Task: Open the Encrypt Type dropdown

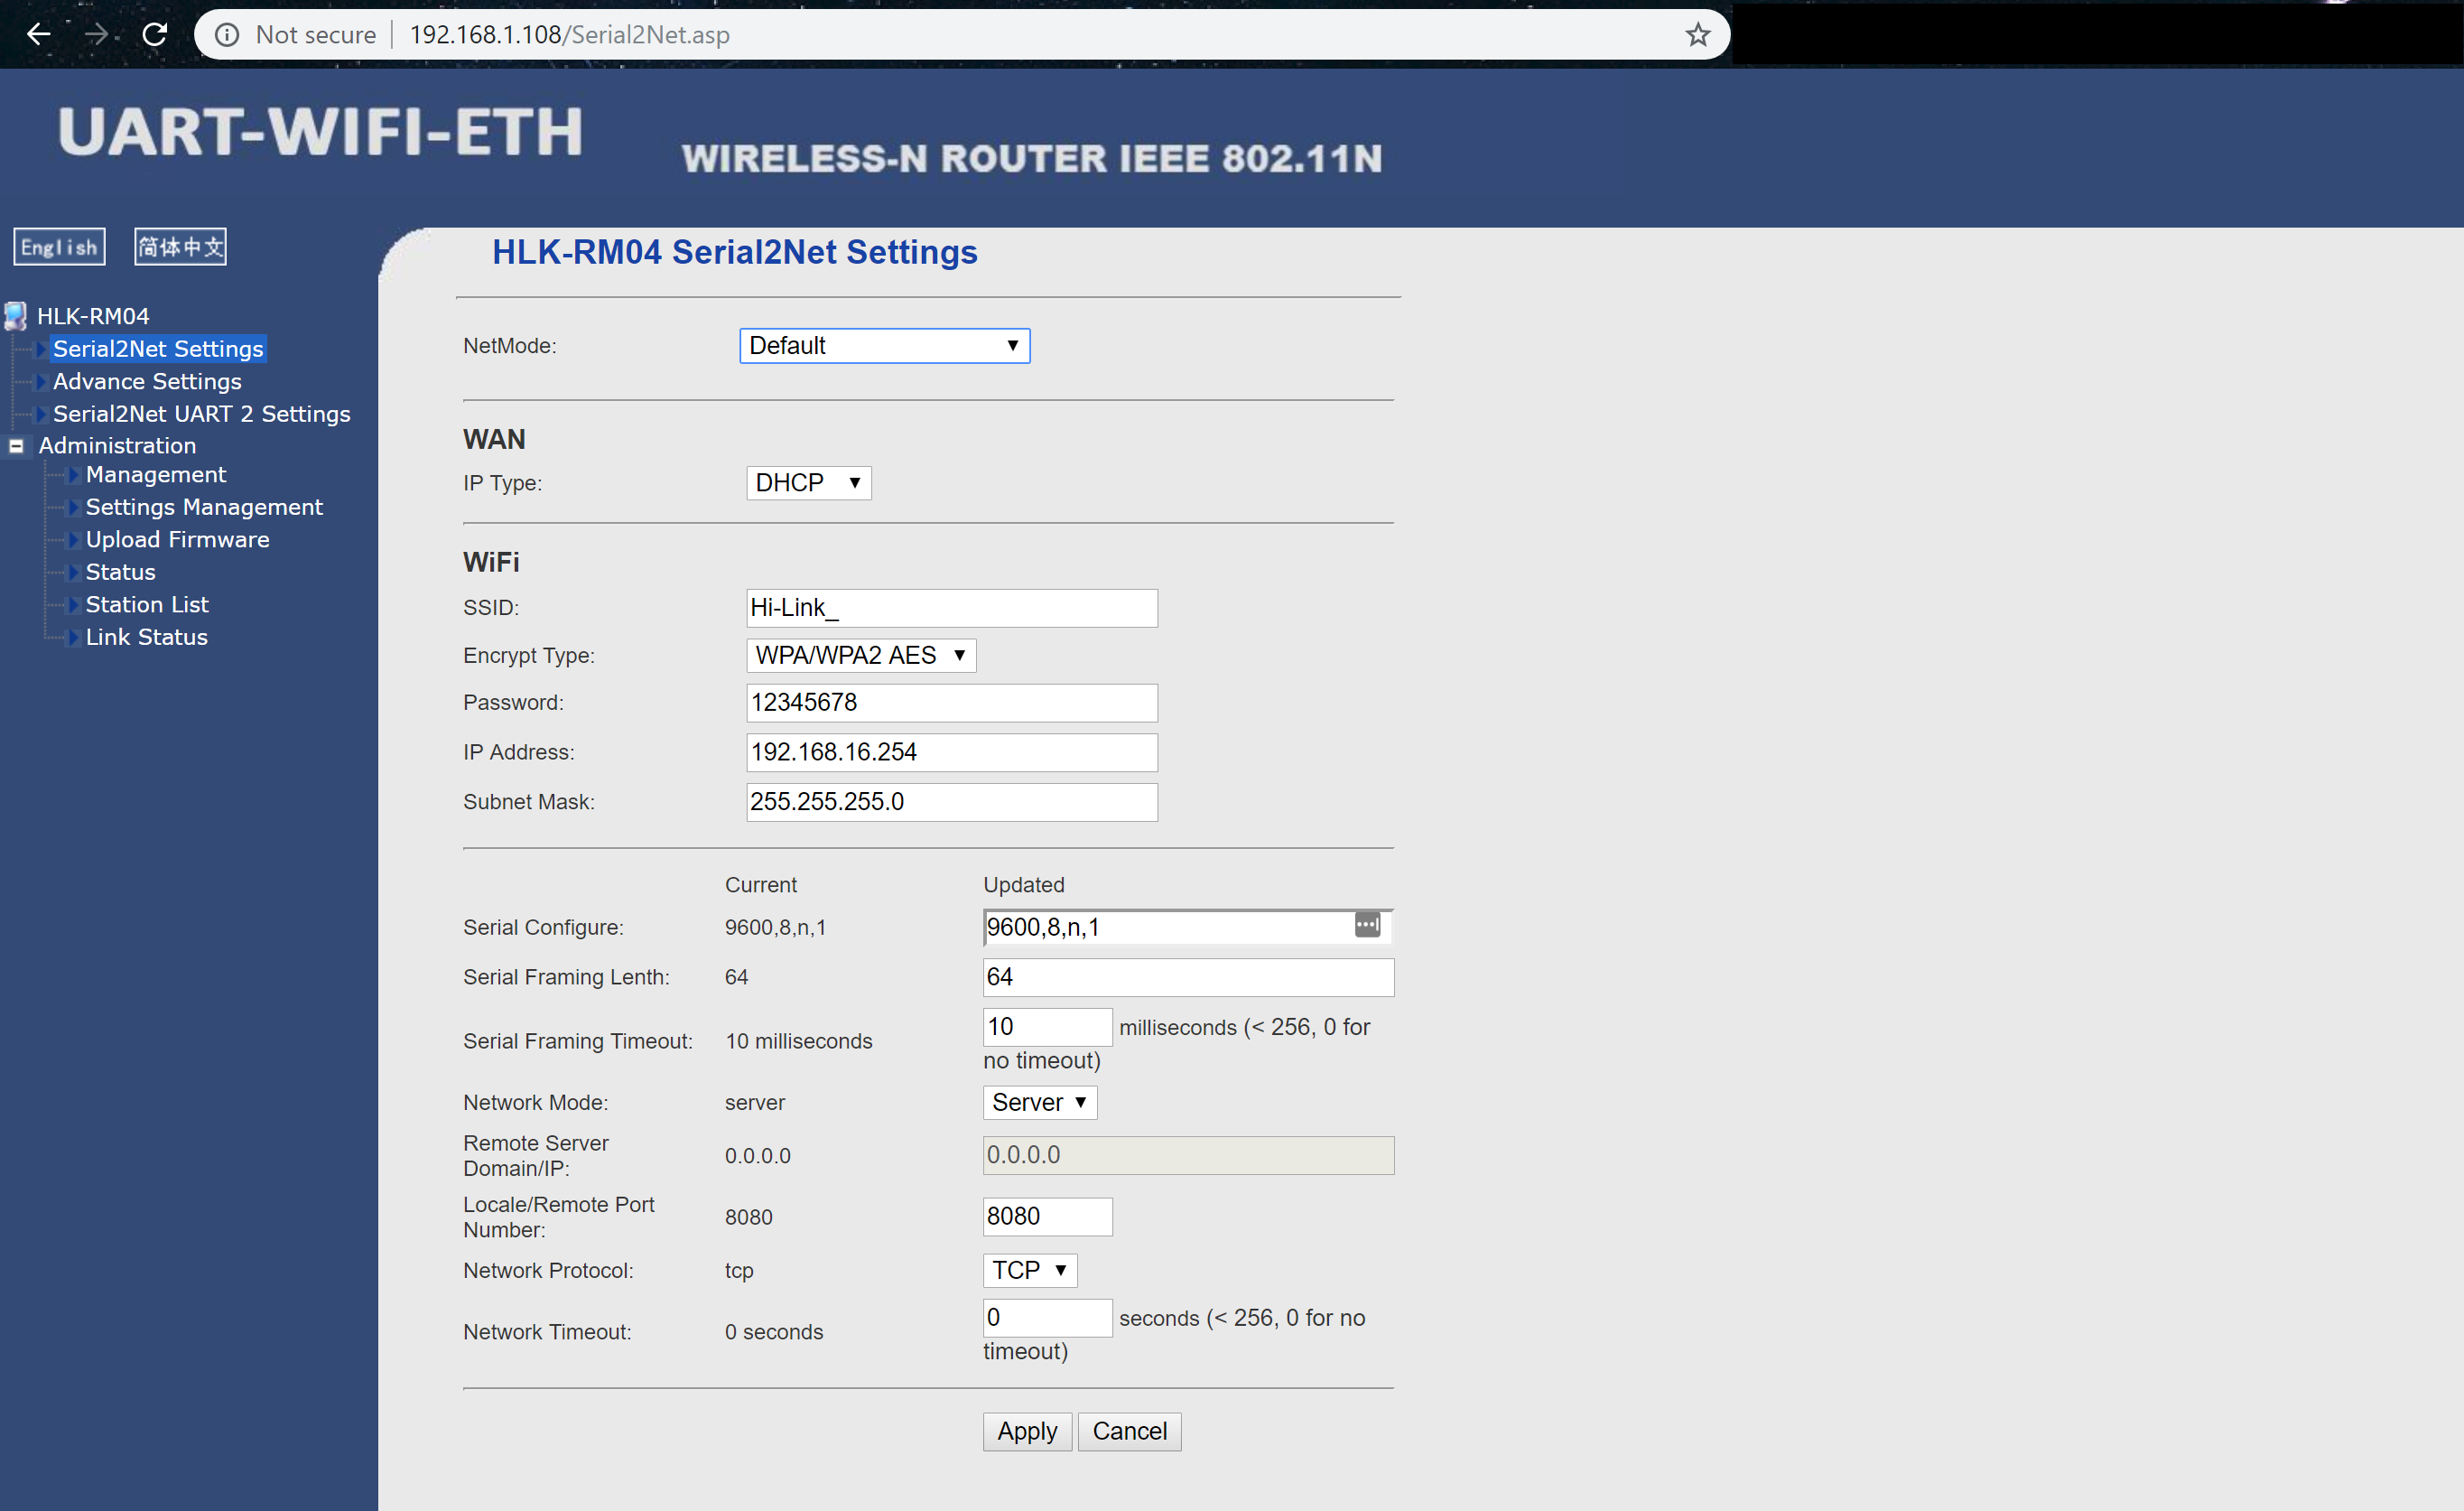Action: (860, 656)
